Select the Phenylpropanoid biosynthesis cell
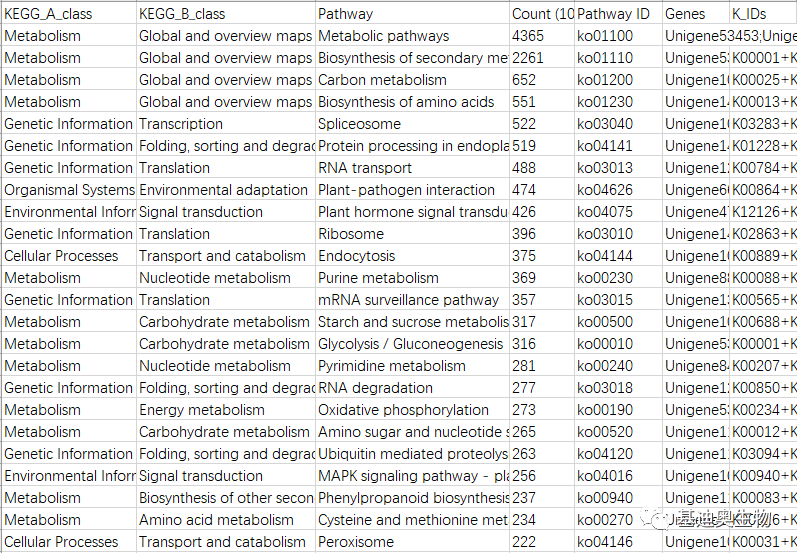Screen dimensions: 797x553 pyautogui.click(x=413, y=498)
